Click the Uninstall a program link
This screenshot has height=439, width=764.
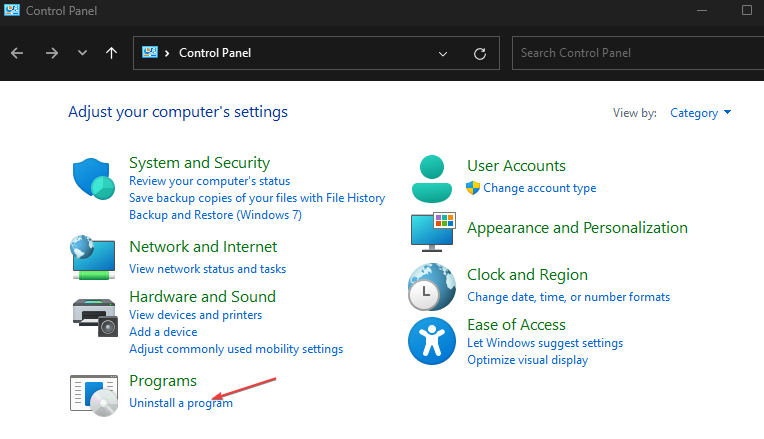coord(180,403)
